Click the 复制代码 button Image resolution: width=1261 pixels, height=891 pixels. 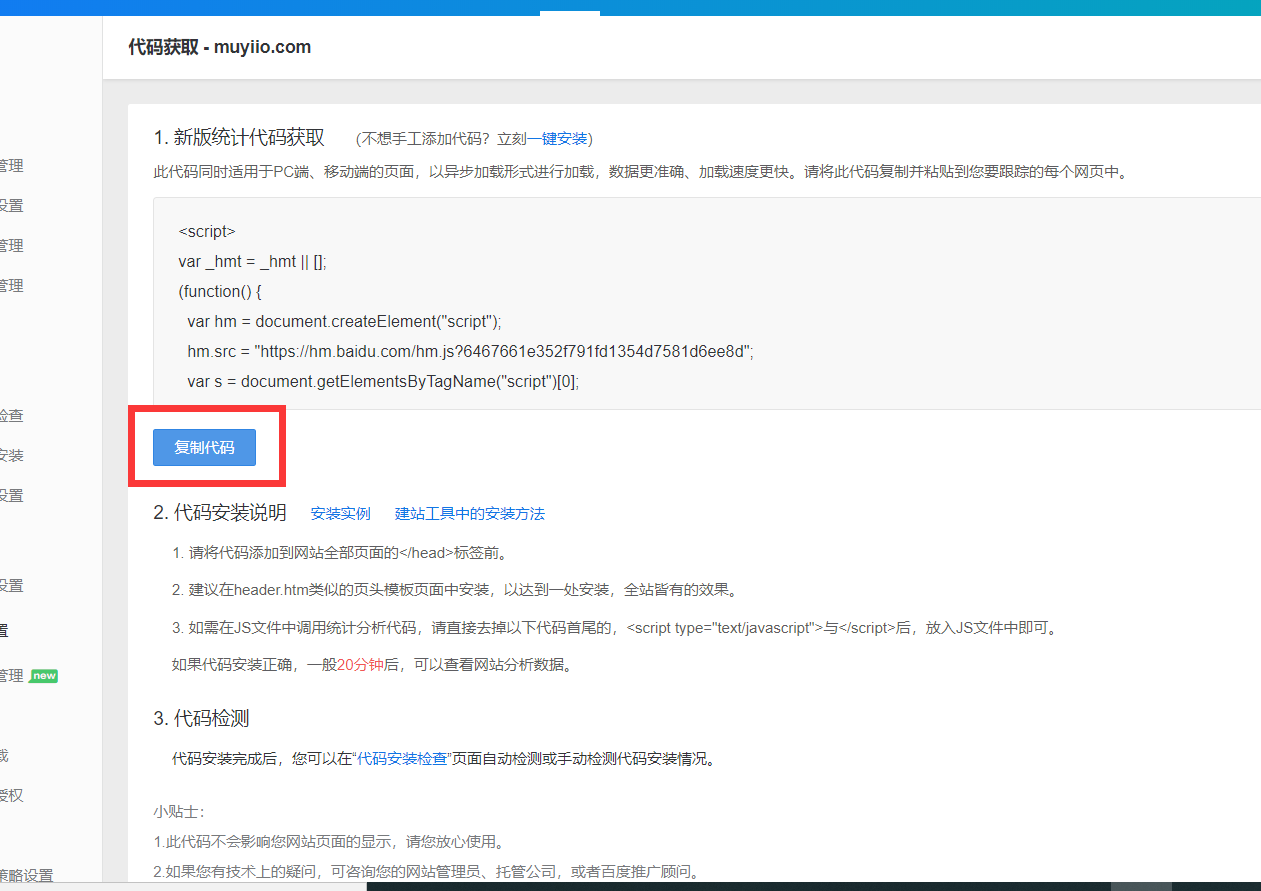[204, 447]
